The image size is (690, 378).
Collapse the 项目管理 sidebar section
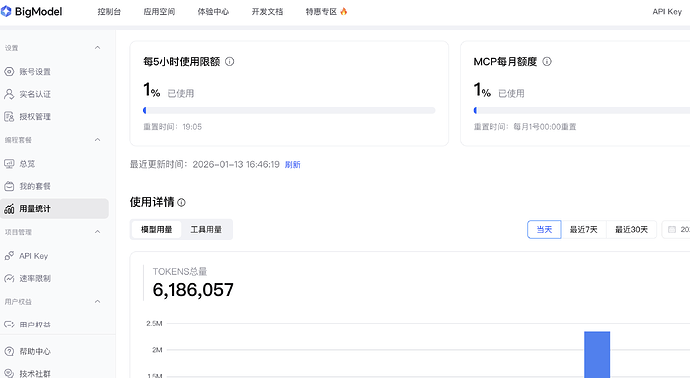pyautogui.click(x=98, y=232)
